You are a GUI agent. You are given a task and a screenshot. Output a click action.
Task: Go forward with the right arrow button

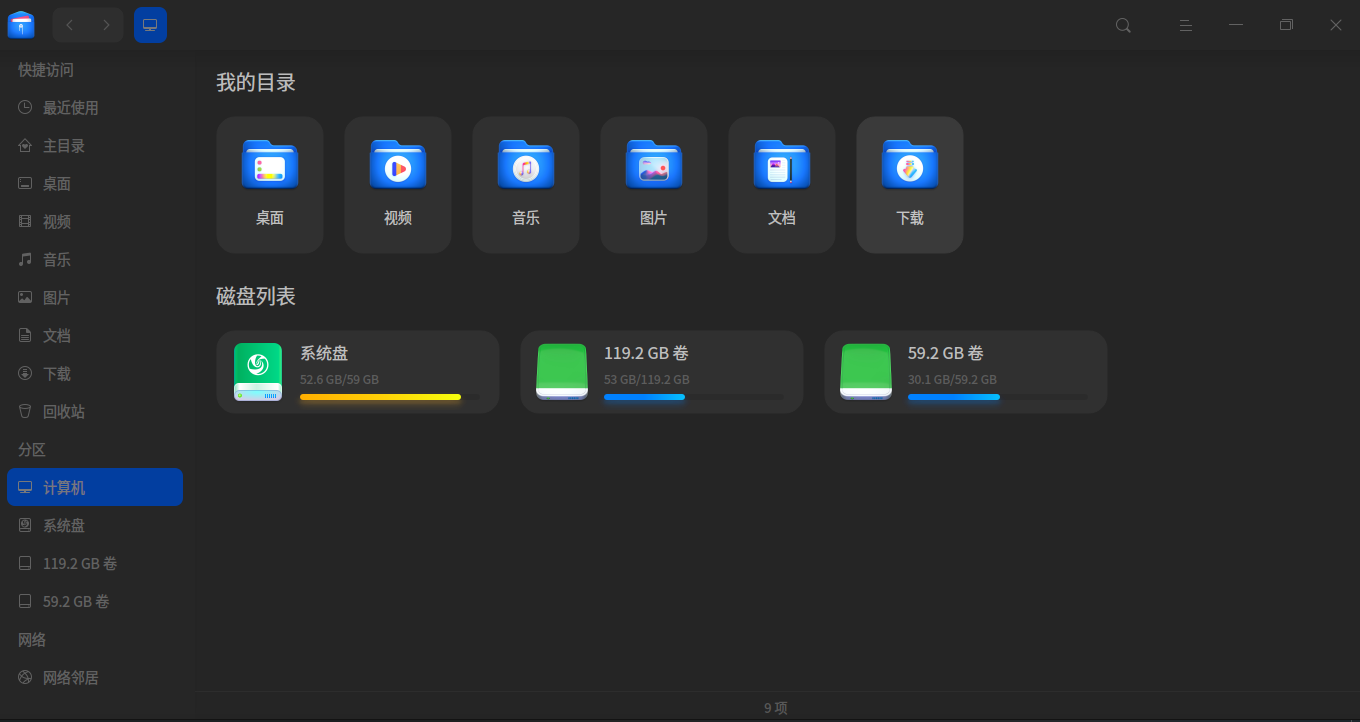(x=106, y=25)
